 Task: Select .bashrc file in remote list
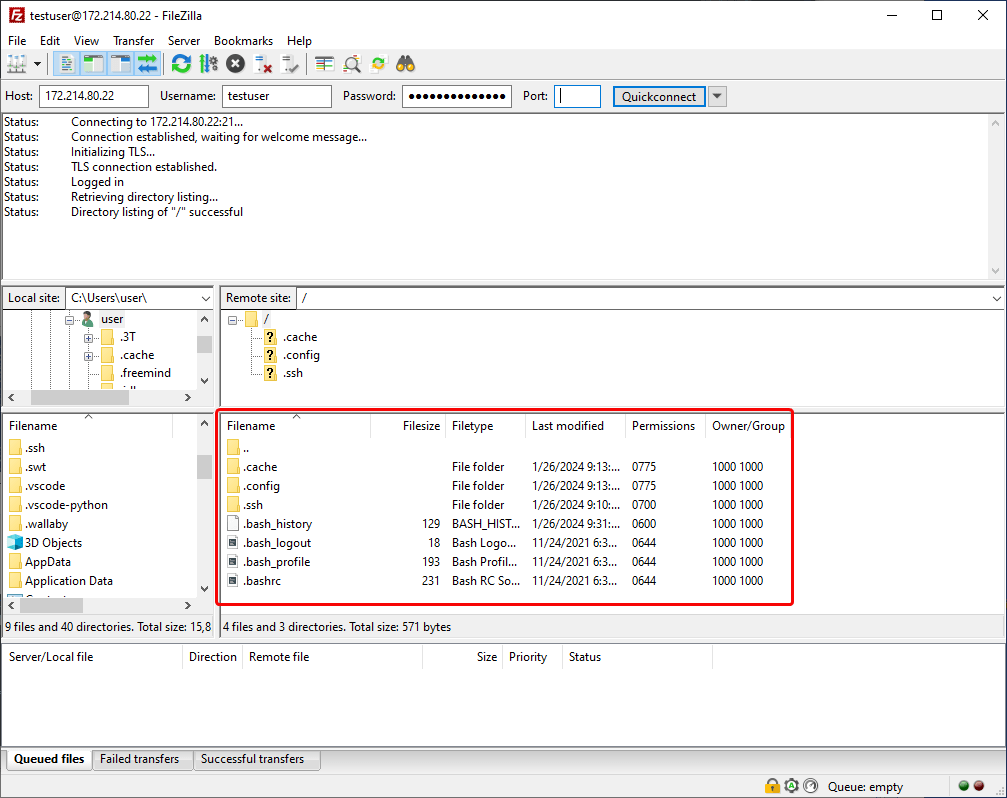[261, 581]
